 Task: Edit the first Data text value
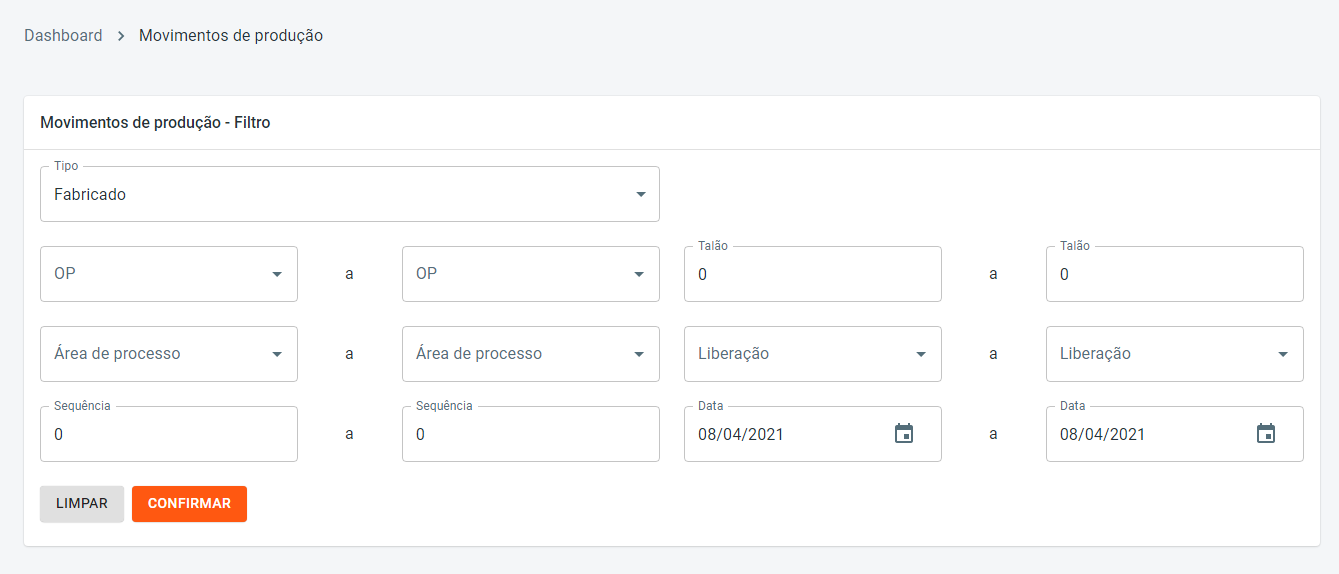(x=780, y=434)
